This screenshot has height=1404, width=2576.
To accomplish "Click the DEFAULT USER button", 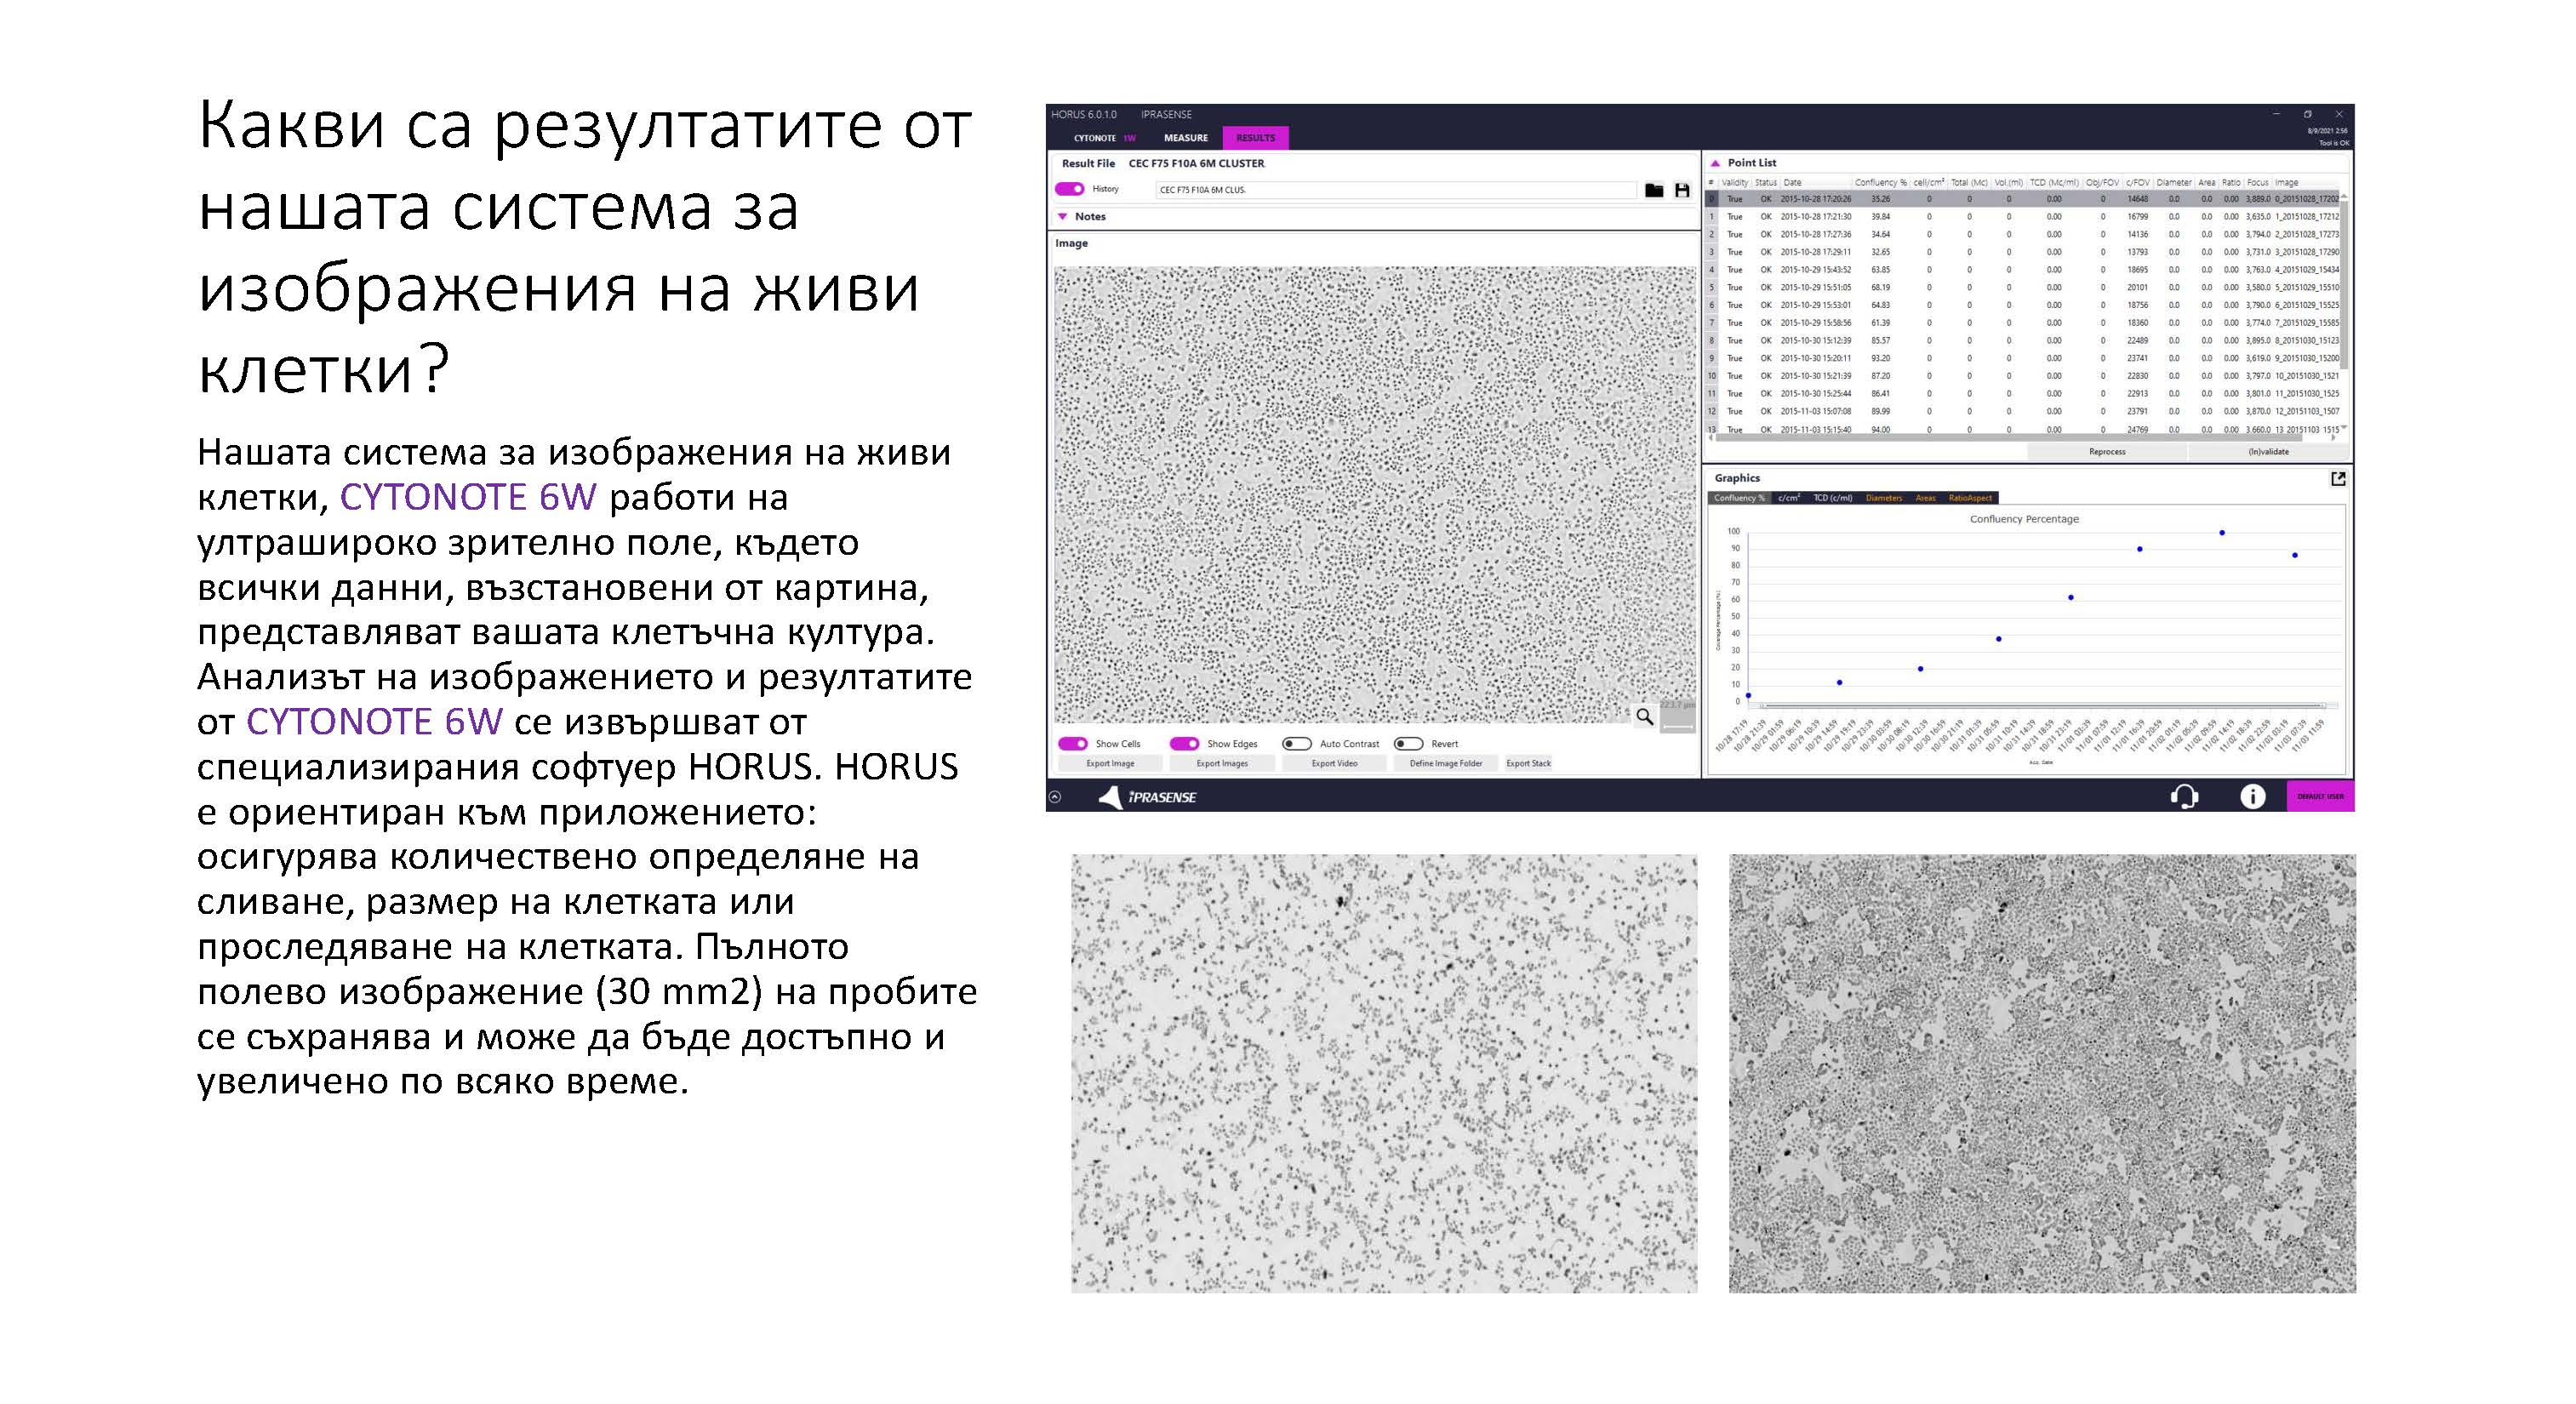I will [x=2320, y=797].
